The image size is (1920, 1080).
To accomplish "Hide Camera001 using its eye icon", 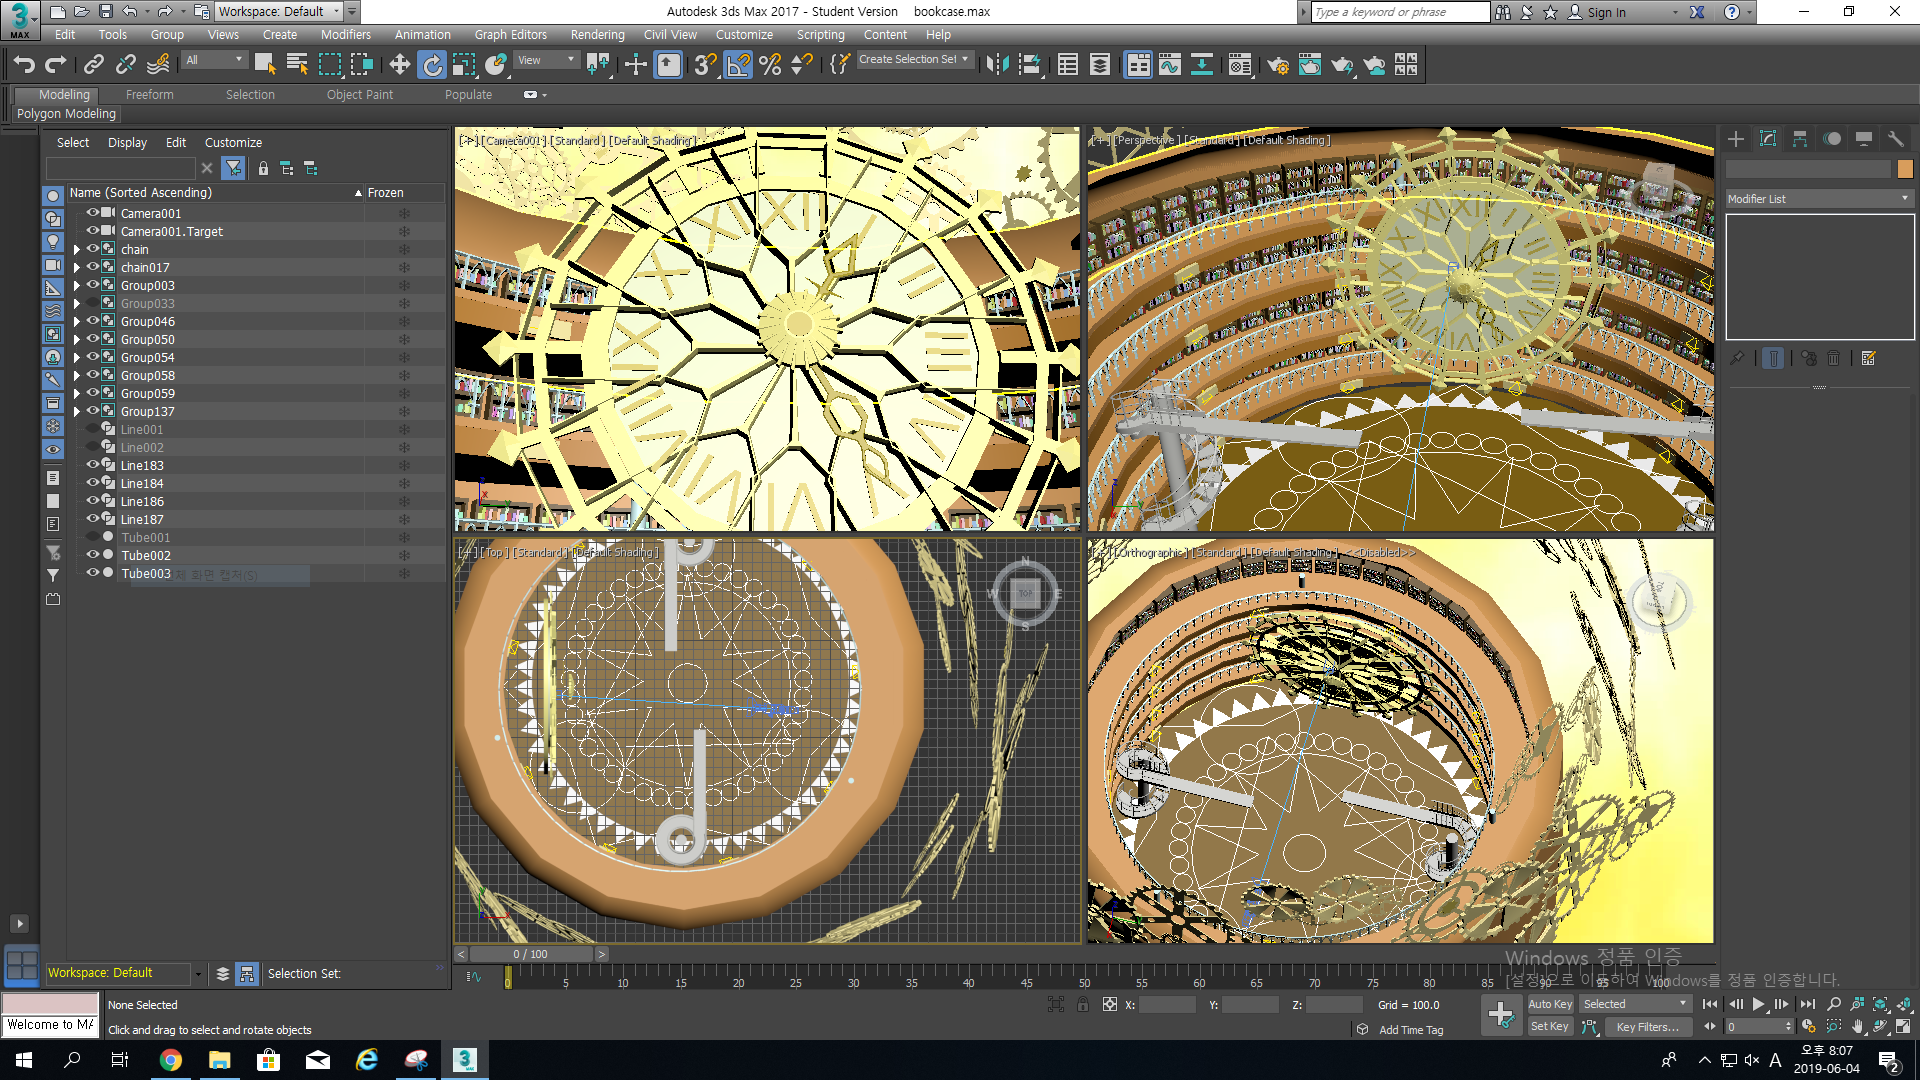I will pyautogui.click(x=93, y=213).
